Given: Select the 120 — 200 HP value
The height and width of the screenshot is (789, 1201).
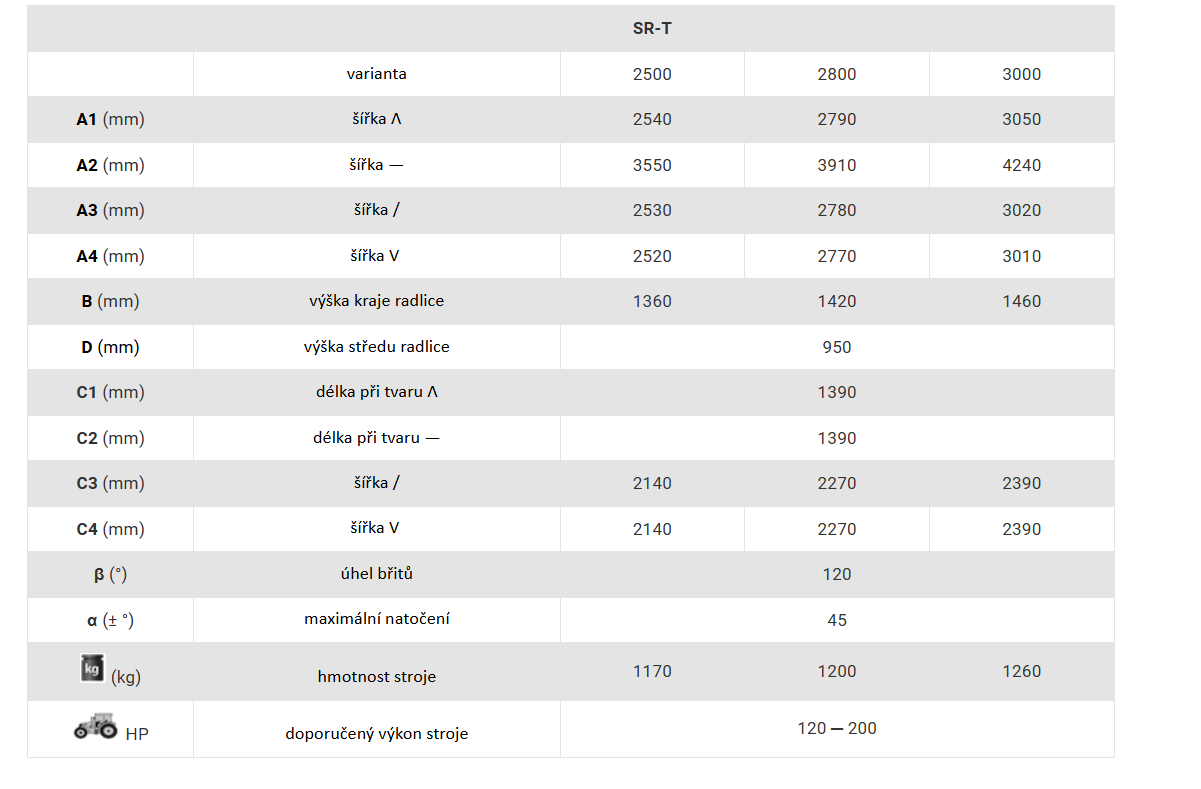Looking at the screenshot, I should tap(837, 728).
